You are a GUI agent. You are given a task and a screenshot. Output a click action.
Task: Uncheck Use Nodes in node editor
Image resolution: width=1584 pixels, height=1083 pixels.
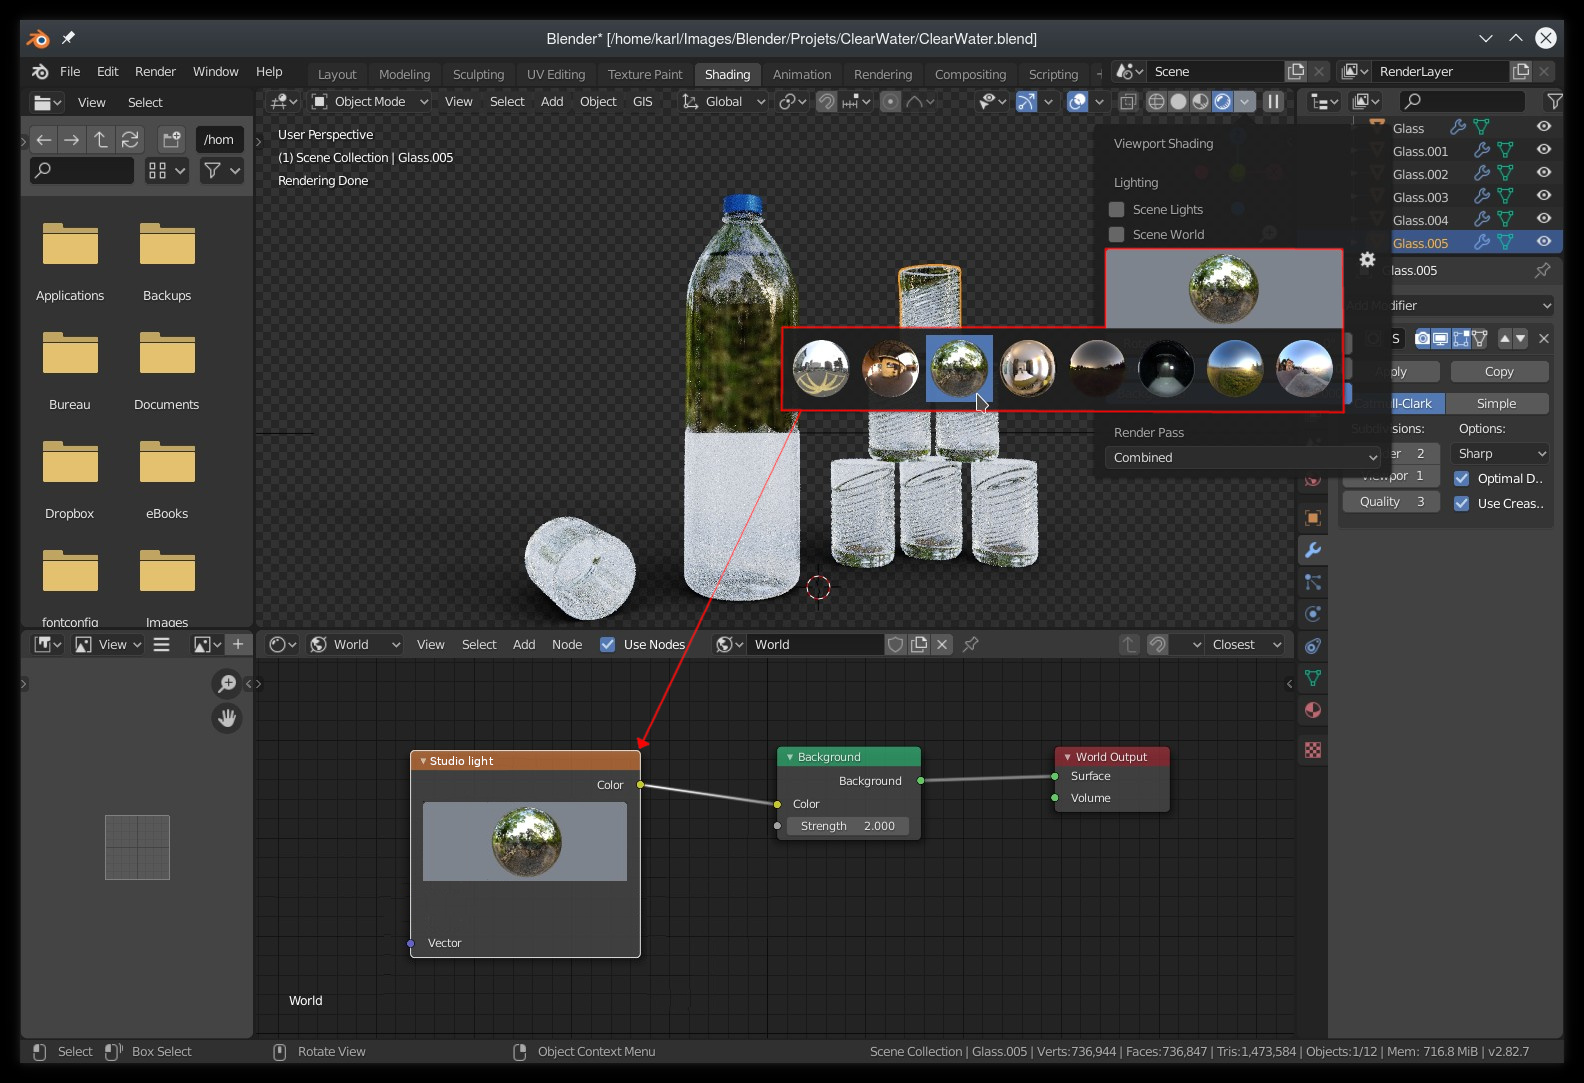607,644
